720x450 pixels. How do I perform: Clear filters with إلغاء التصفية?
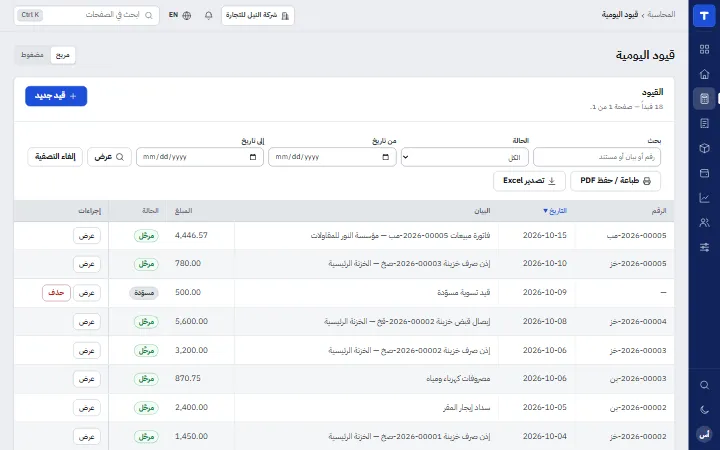(55, 157)
